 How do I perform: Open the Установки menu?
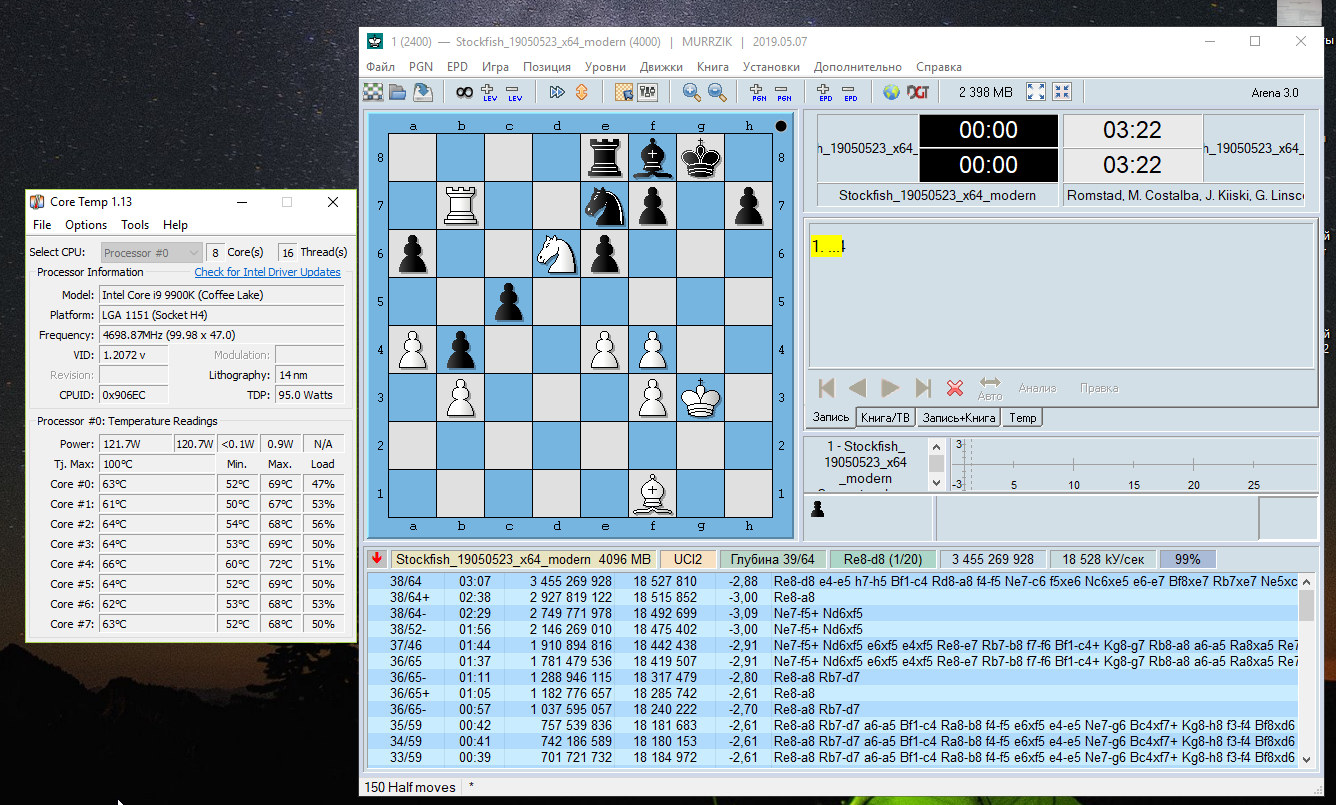point(771,67)
